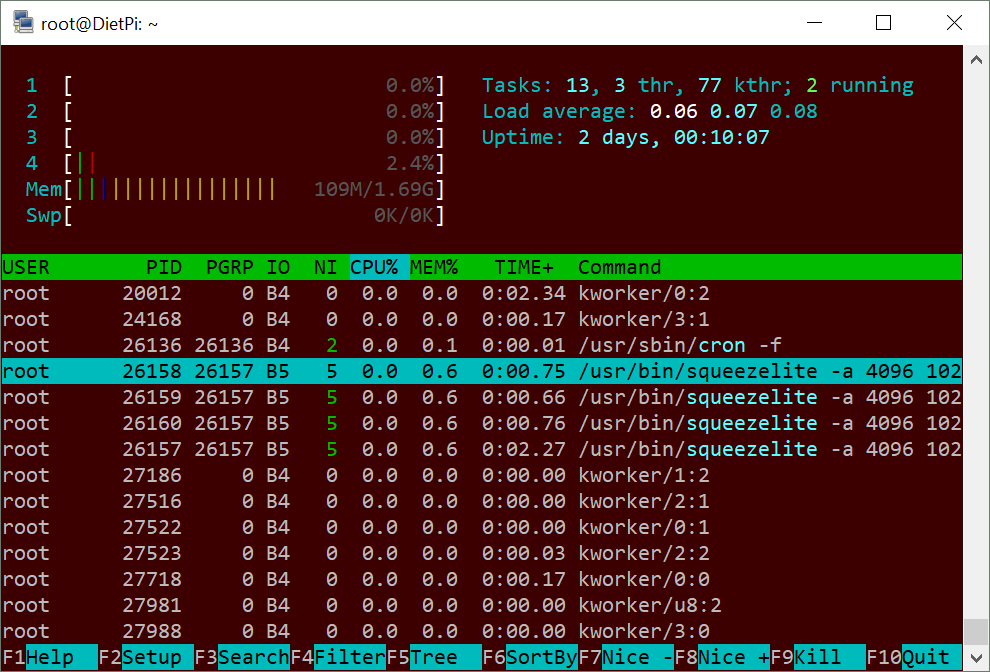
Task: Sort by the IO column header
Action: point(277,267)
